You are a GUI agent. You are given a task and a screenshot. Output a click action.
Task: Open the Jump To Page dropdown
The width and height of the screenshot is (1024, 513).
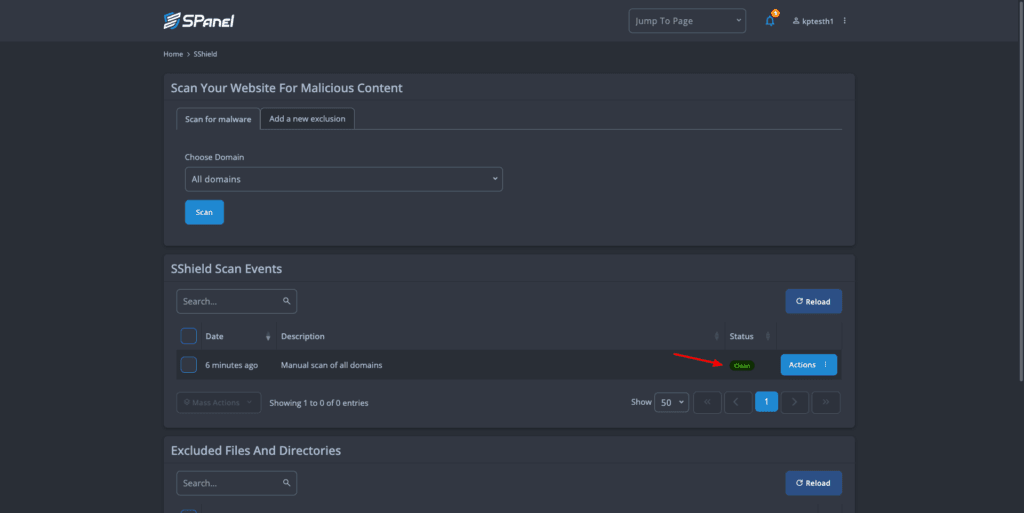pos(687,21)
